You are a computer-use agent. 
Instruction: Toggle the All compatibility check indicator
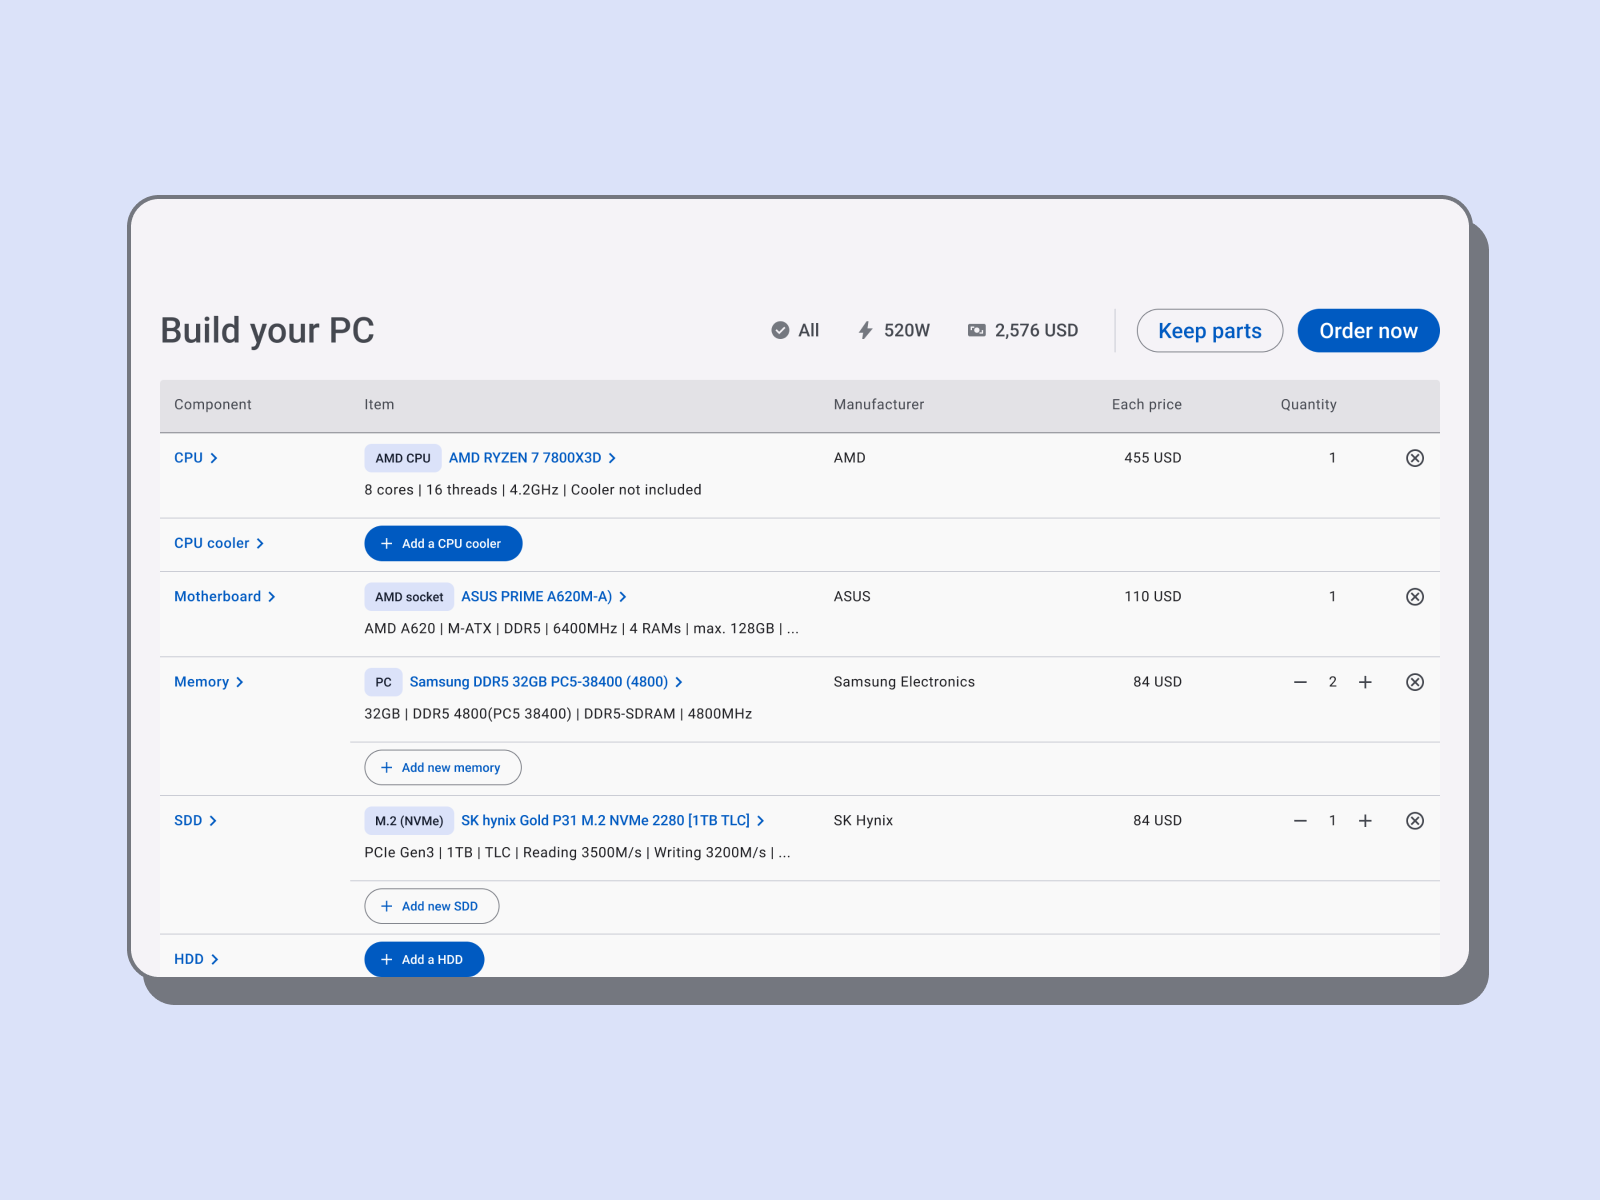point(795,330)
